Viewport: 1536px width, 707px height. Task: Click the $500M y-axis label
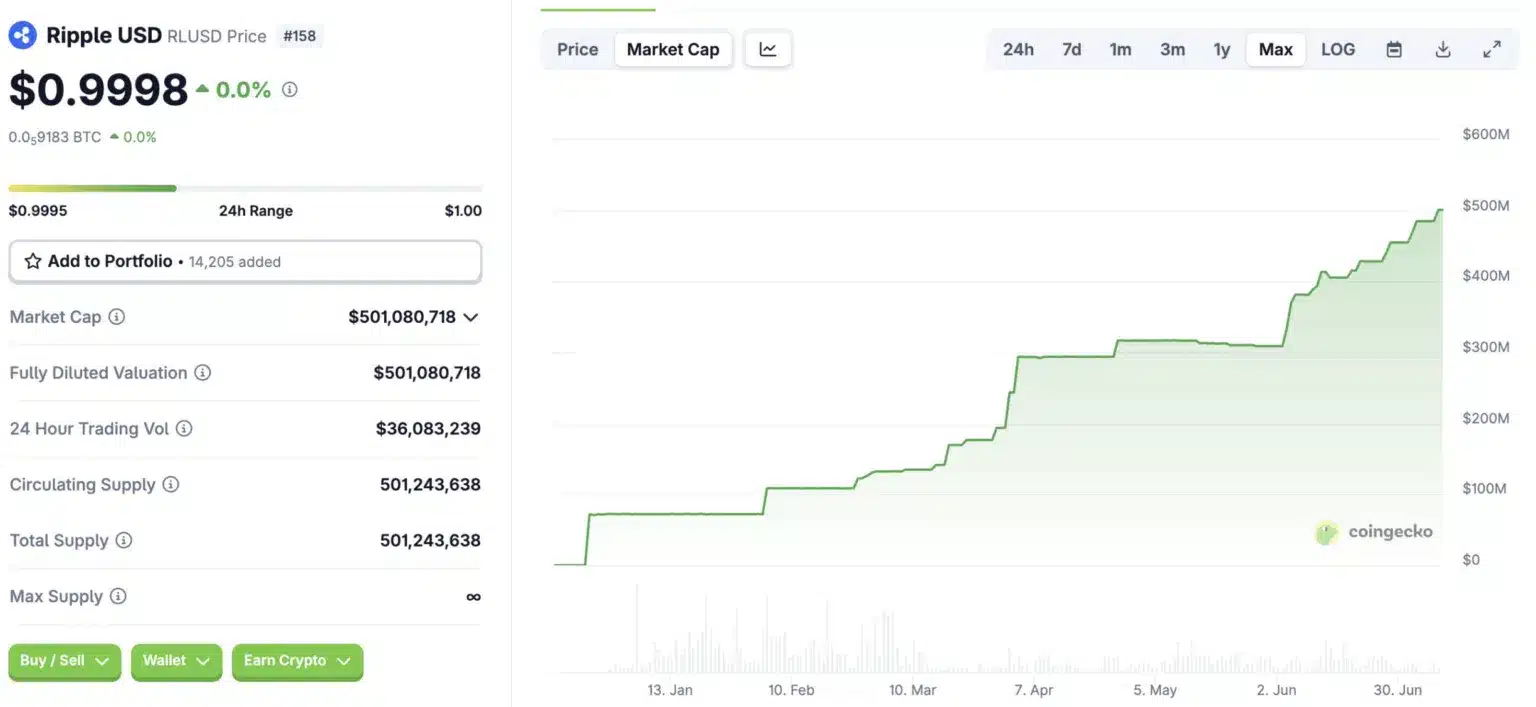point(1485,205)
